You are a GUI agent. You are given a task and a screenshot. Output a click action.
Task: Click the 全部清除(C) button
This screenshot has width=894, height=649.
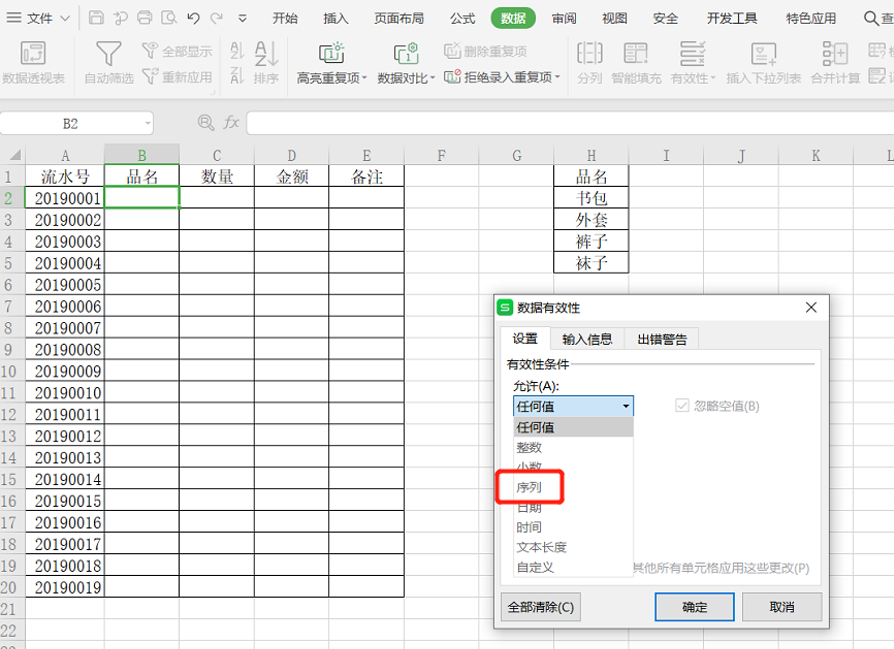(541, 607)
